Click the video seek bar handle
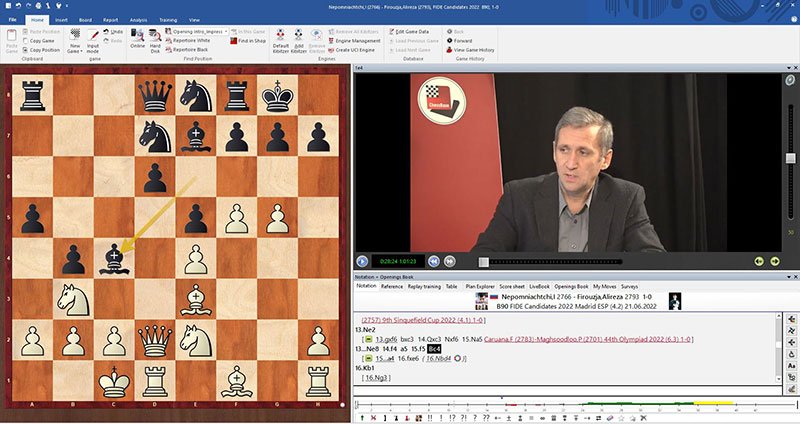 tap(482, 261)
